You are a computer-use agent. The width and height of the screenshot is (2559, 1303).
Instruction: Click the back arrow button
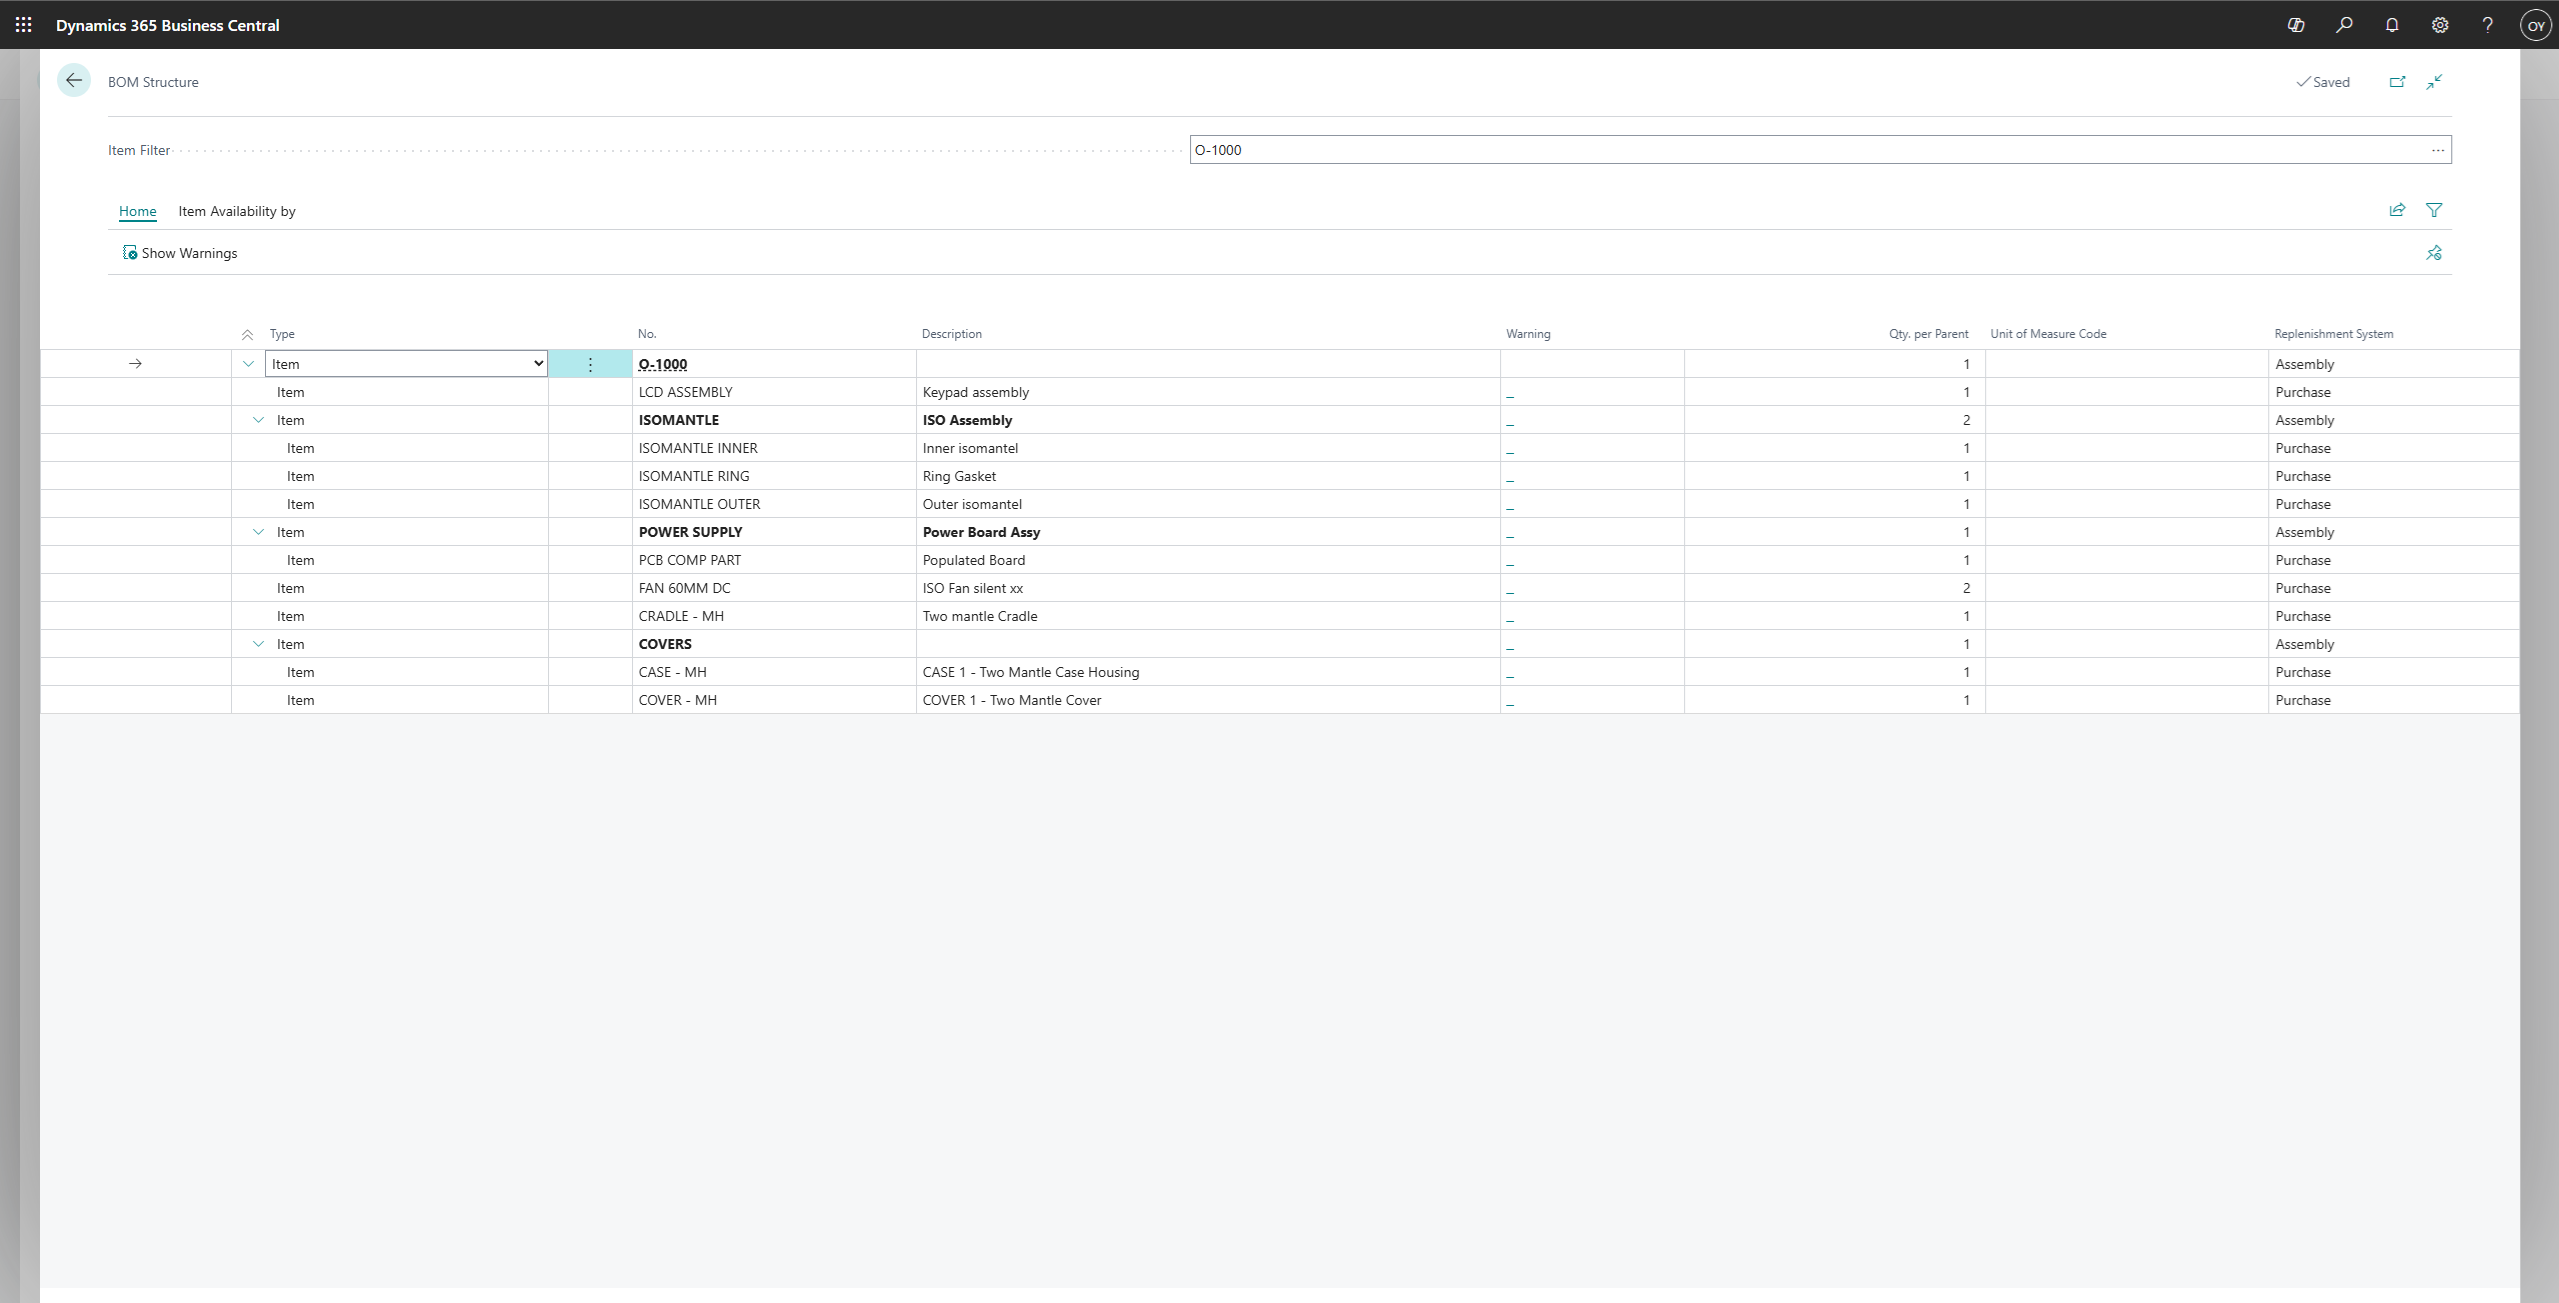pyautogui.click(x=74, y=81)
